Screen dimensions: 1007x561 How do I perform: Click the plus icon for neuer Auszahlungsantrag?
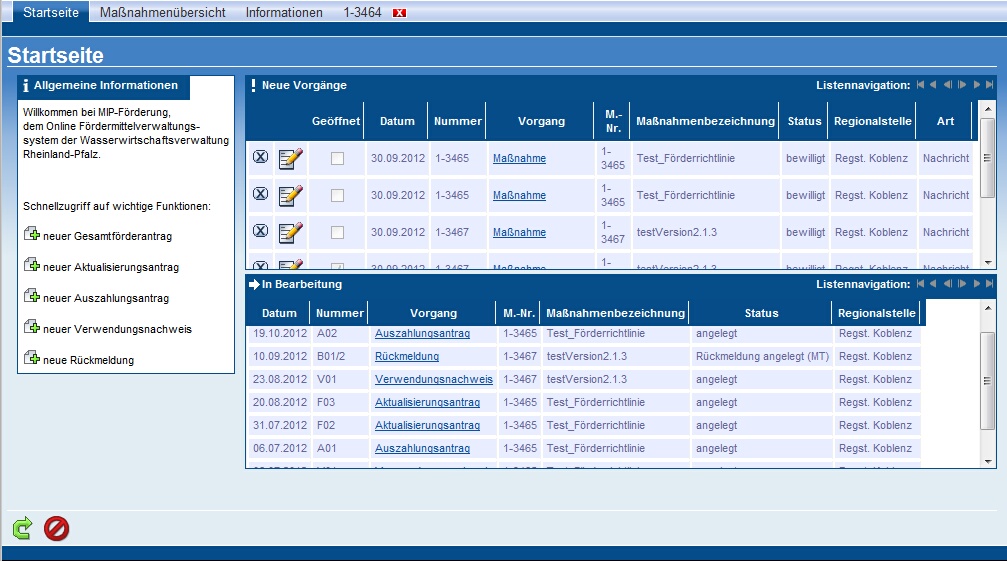31,295
